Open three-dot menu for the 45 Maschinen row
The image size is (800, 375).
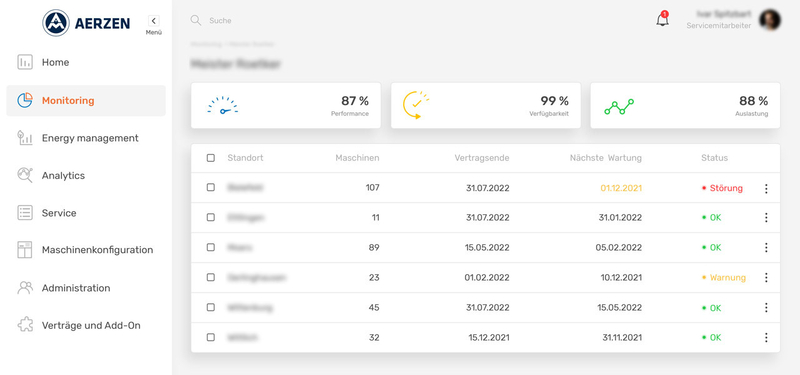(766, 308)
